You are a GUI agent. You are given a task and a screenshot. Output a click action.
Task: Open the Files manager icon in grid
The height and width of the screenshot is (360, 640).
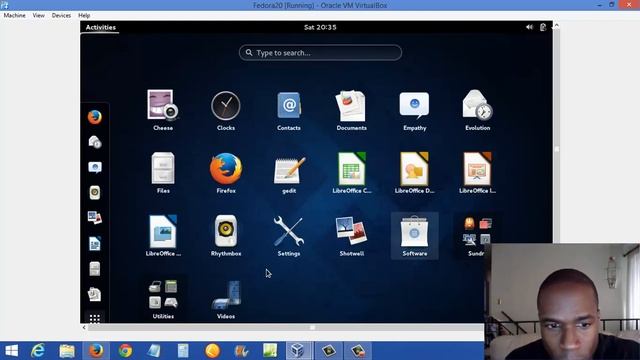(x=163, y=173)
